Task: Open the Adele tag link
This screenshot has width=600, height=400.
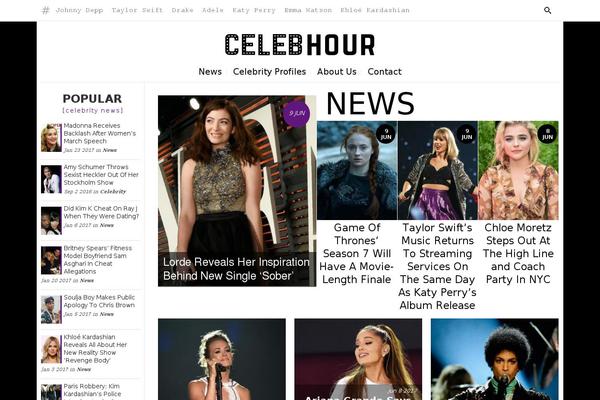Action: pyautogui.click(x=213, y=10)
